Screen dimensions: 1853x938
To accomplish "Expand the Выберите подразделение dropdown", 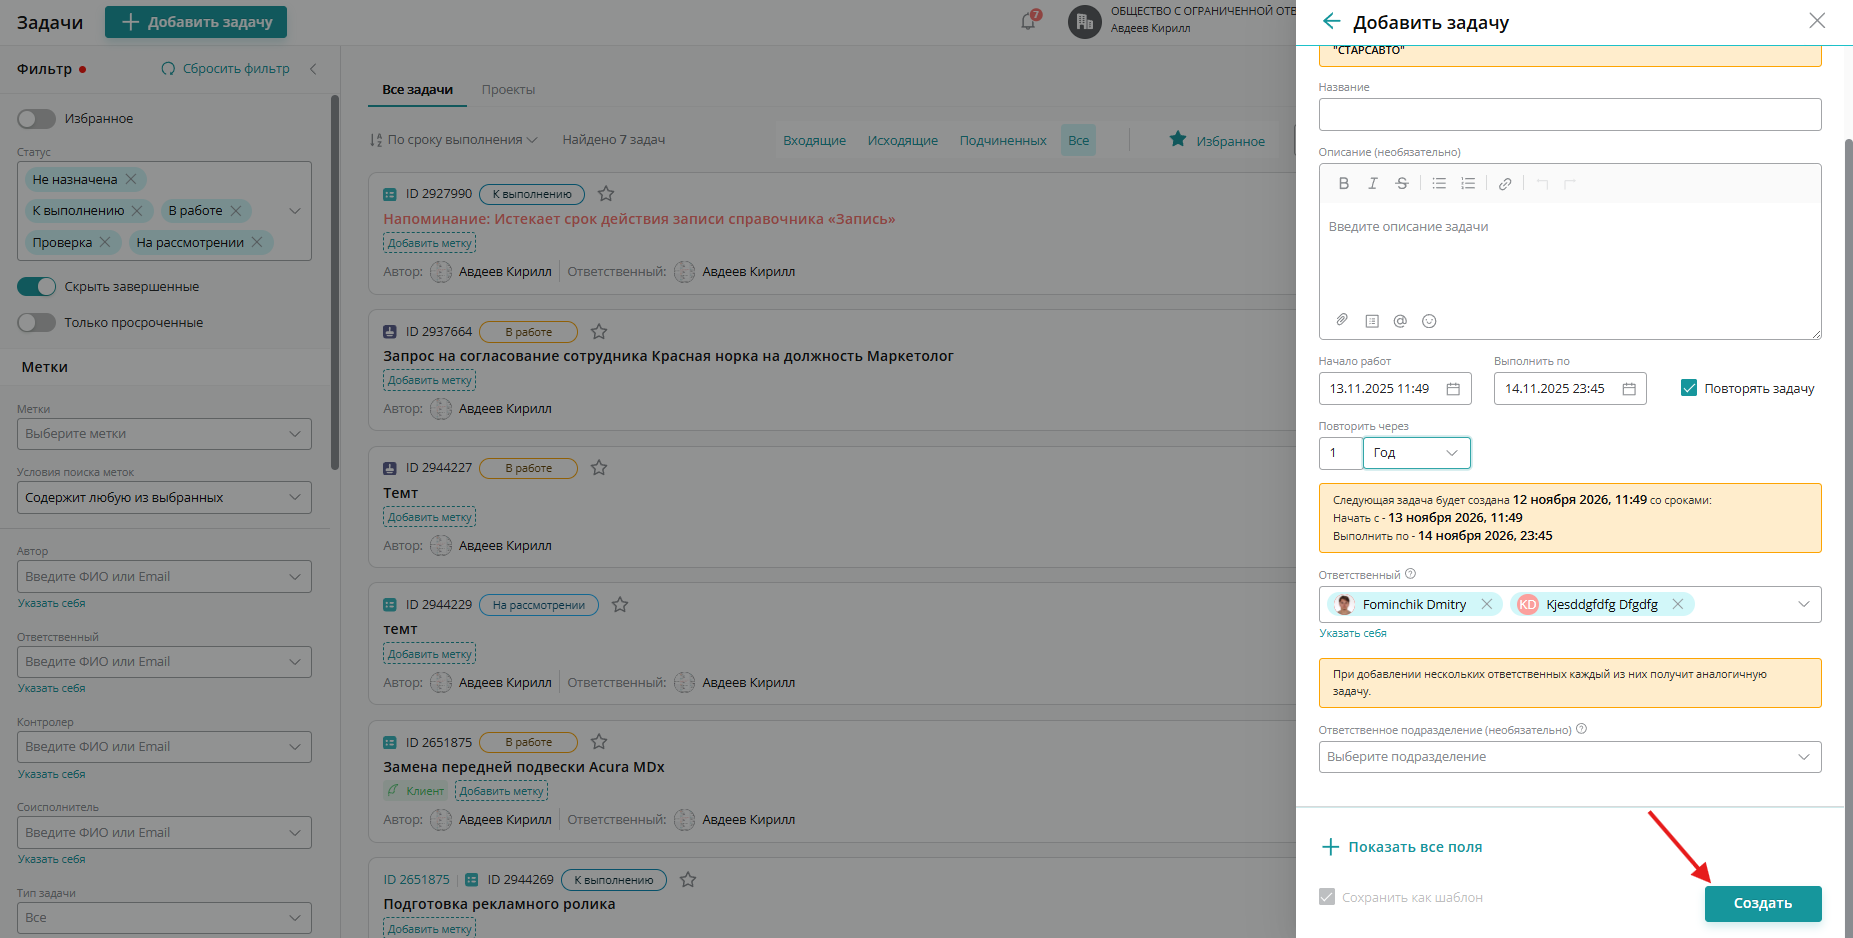I will 1570,757.
